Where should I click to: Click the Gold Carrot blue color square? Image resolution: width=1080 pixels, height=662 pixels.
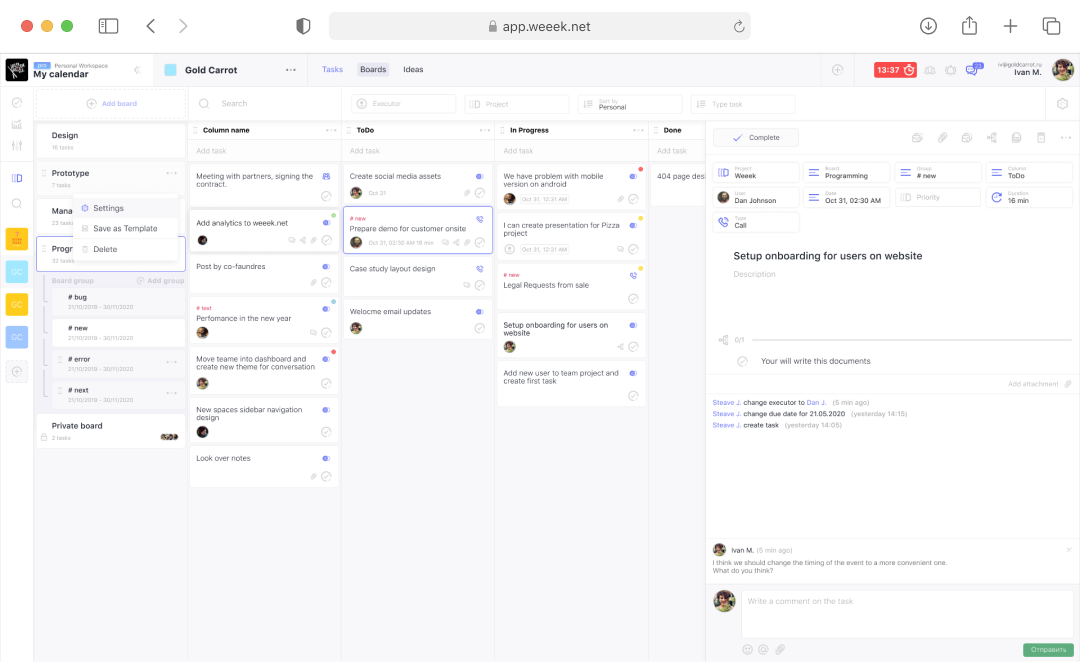coord(170,70)
